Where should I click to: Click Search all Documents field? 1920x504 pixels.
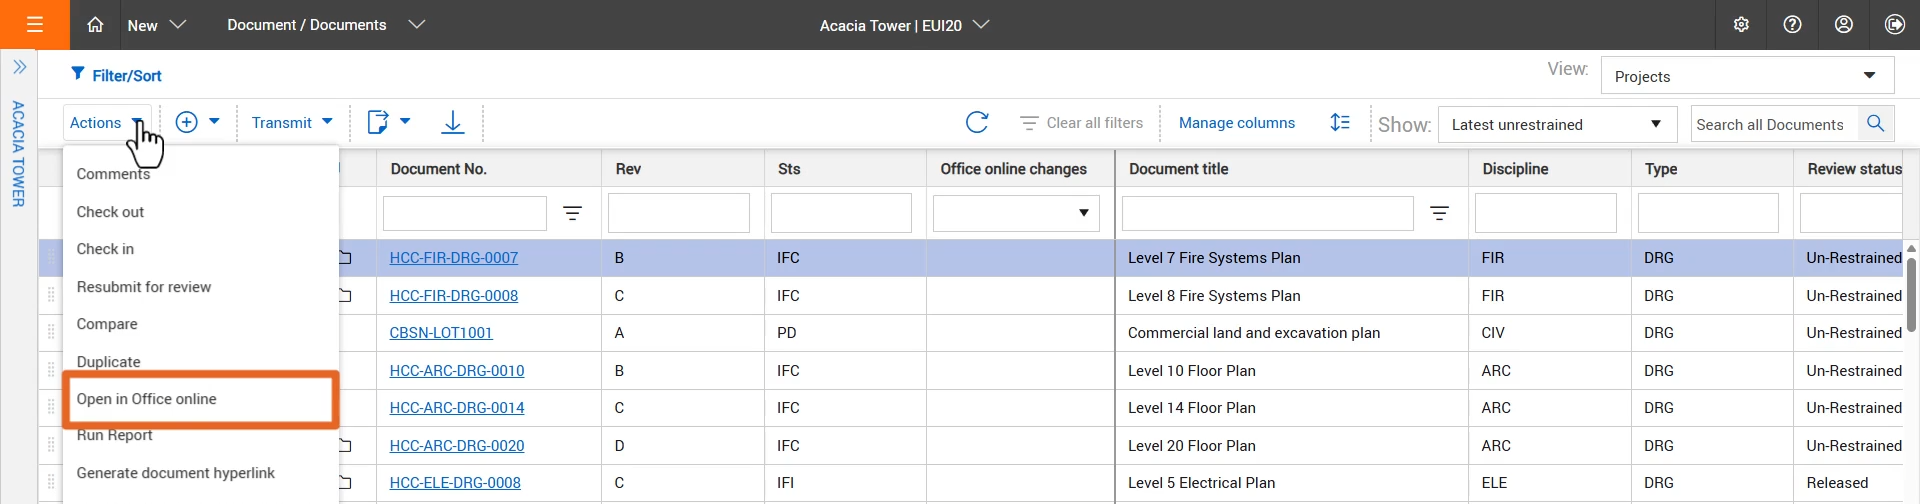pos(1774,124)
